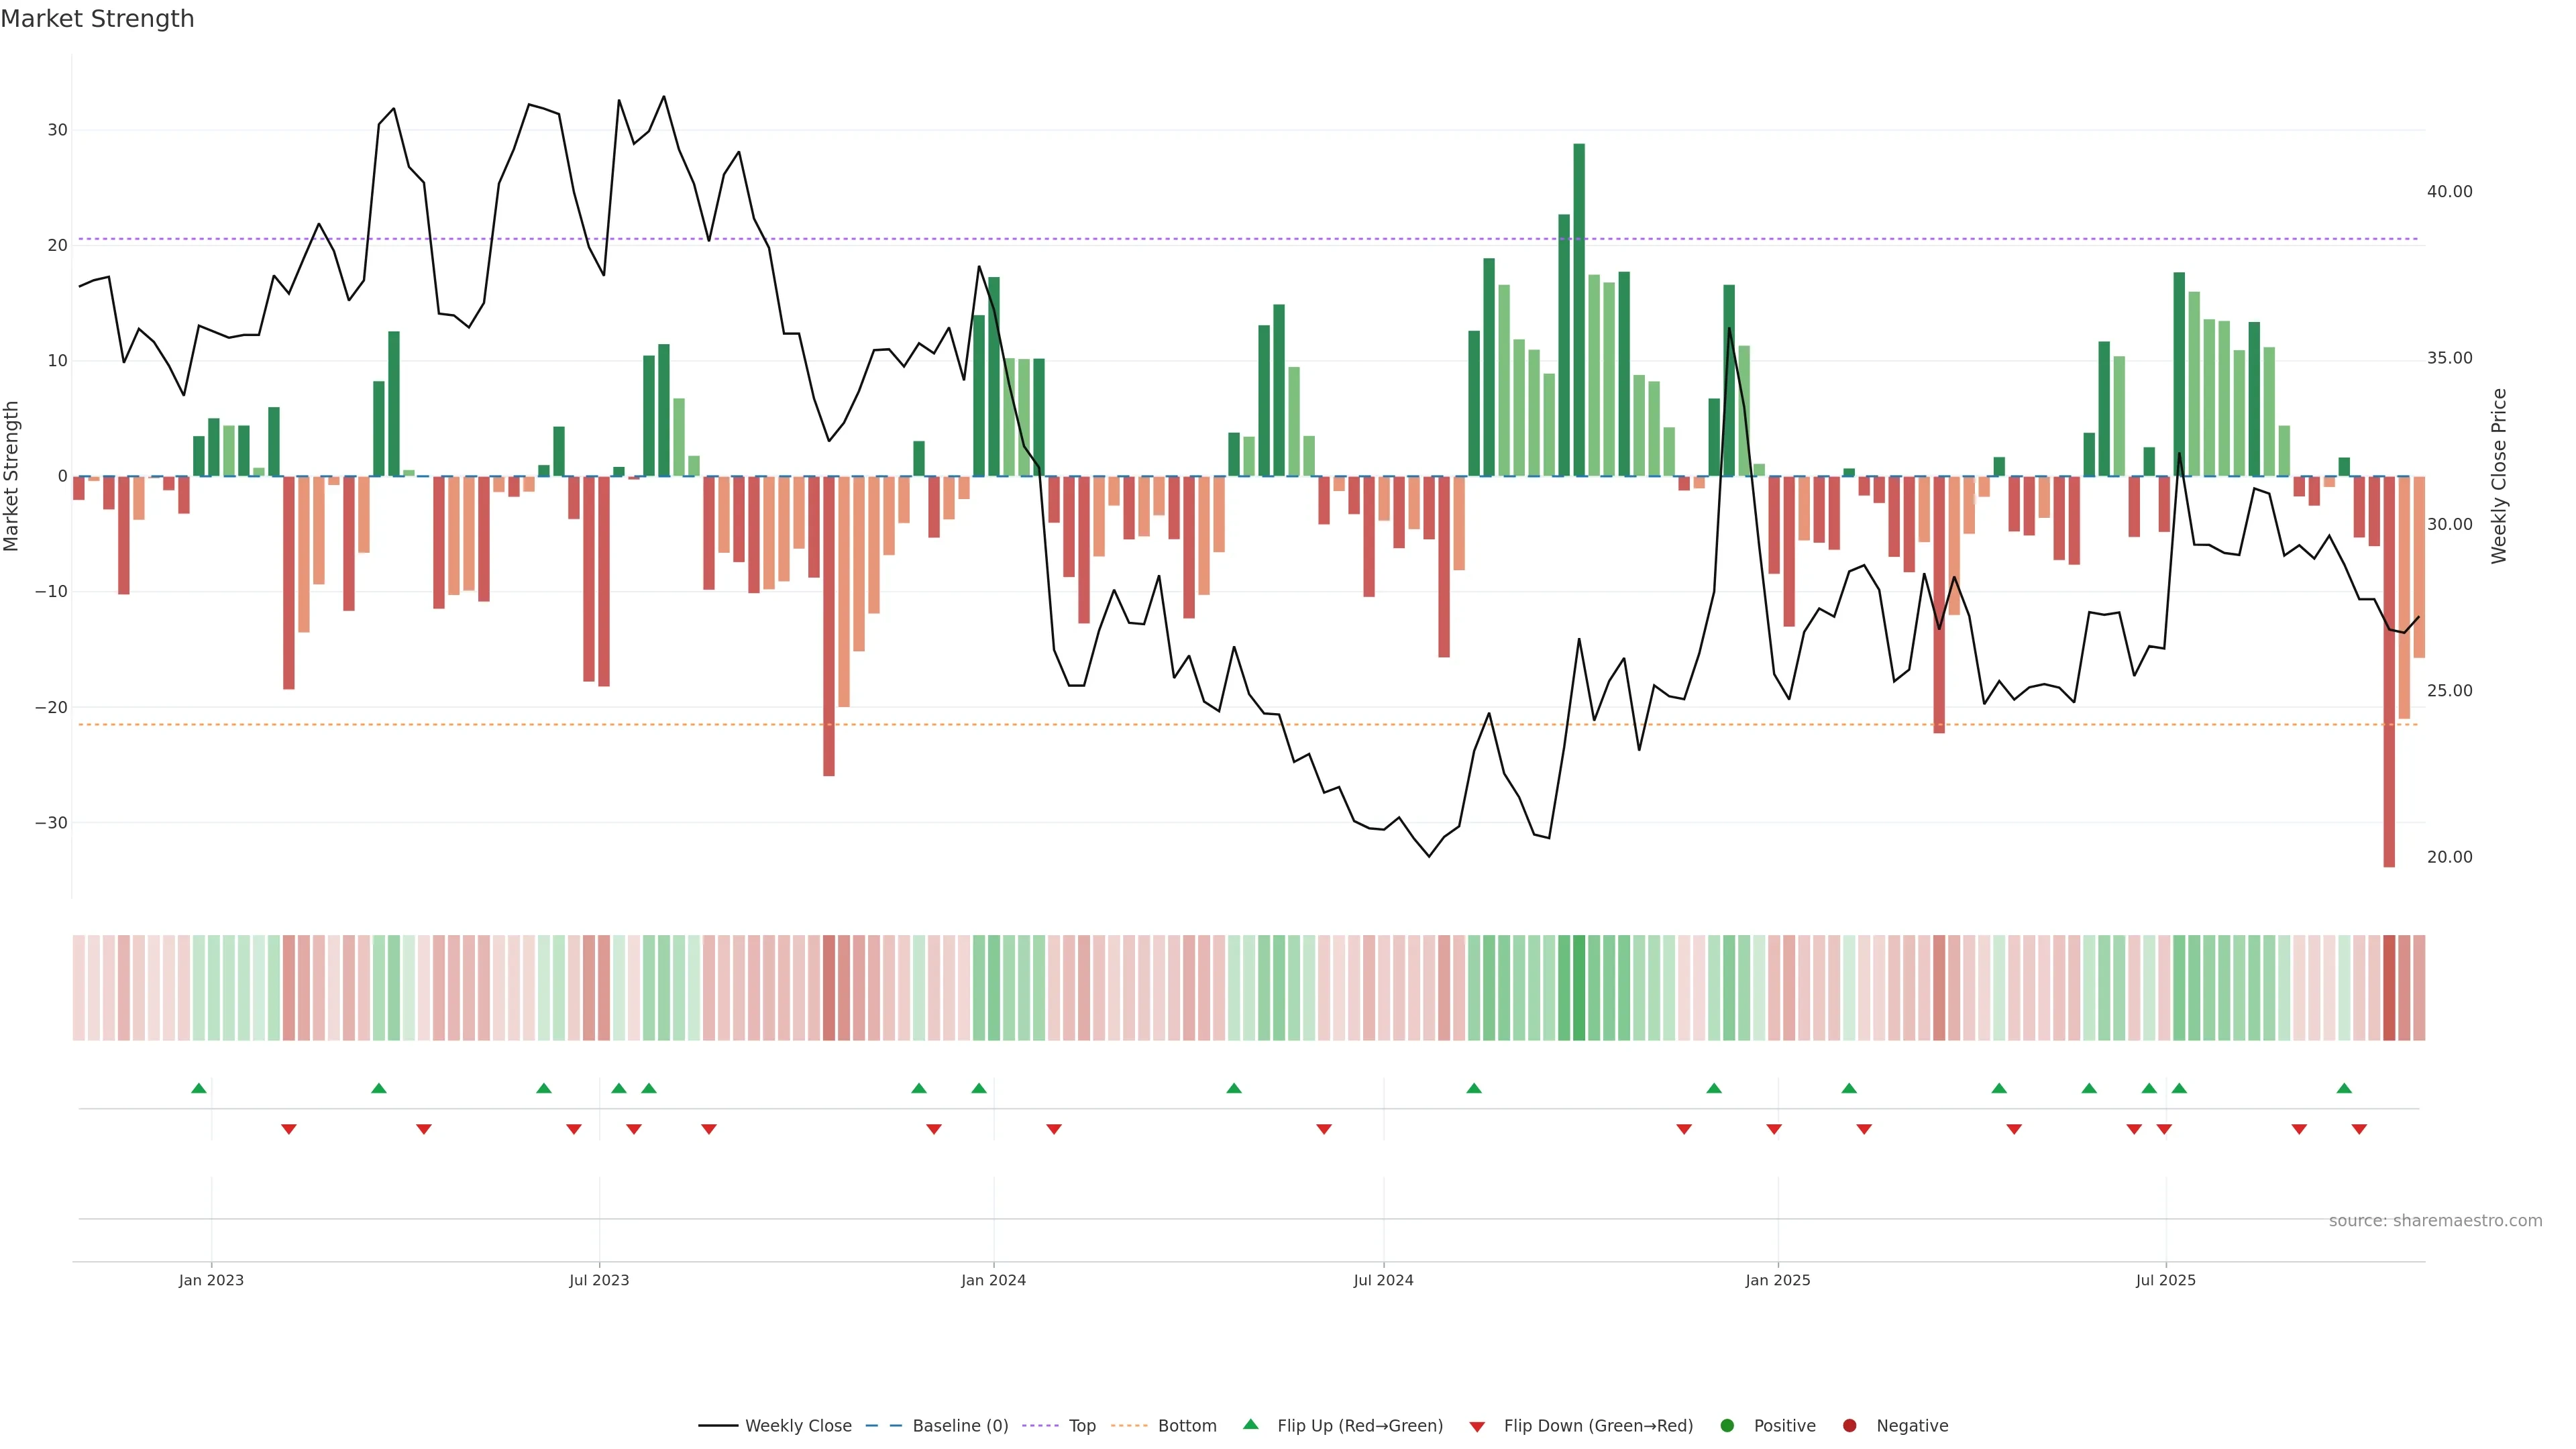Click the tallest dark green strength bar

point(1579,310)
